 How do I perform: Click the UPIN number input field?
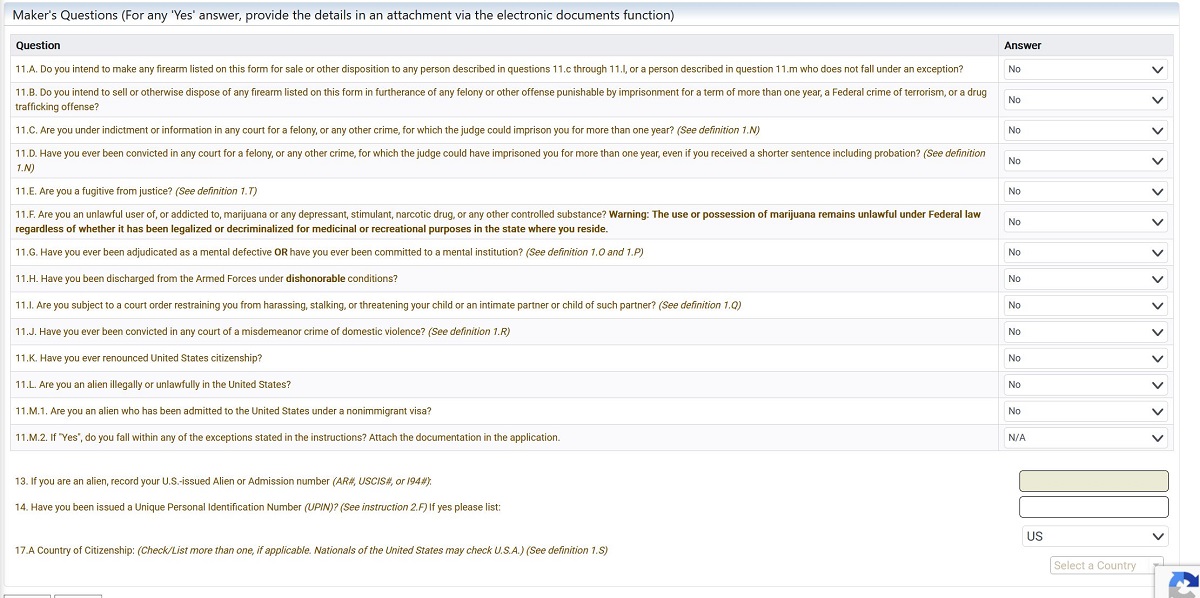[x=1093, y=507]
